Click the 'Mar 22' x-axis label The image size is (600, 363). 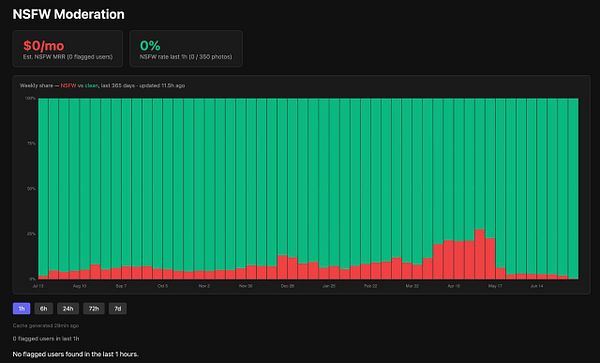point(412,286)
